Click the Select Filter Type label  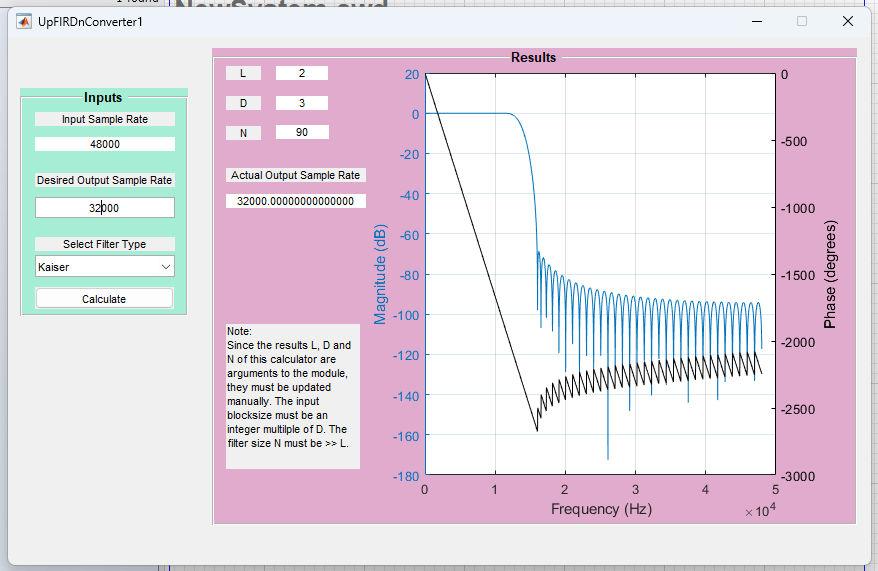coord(105,244)
